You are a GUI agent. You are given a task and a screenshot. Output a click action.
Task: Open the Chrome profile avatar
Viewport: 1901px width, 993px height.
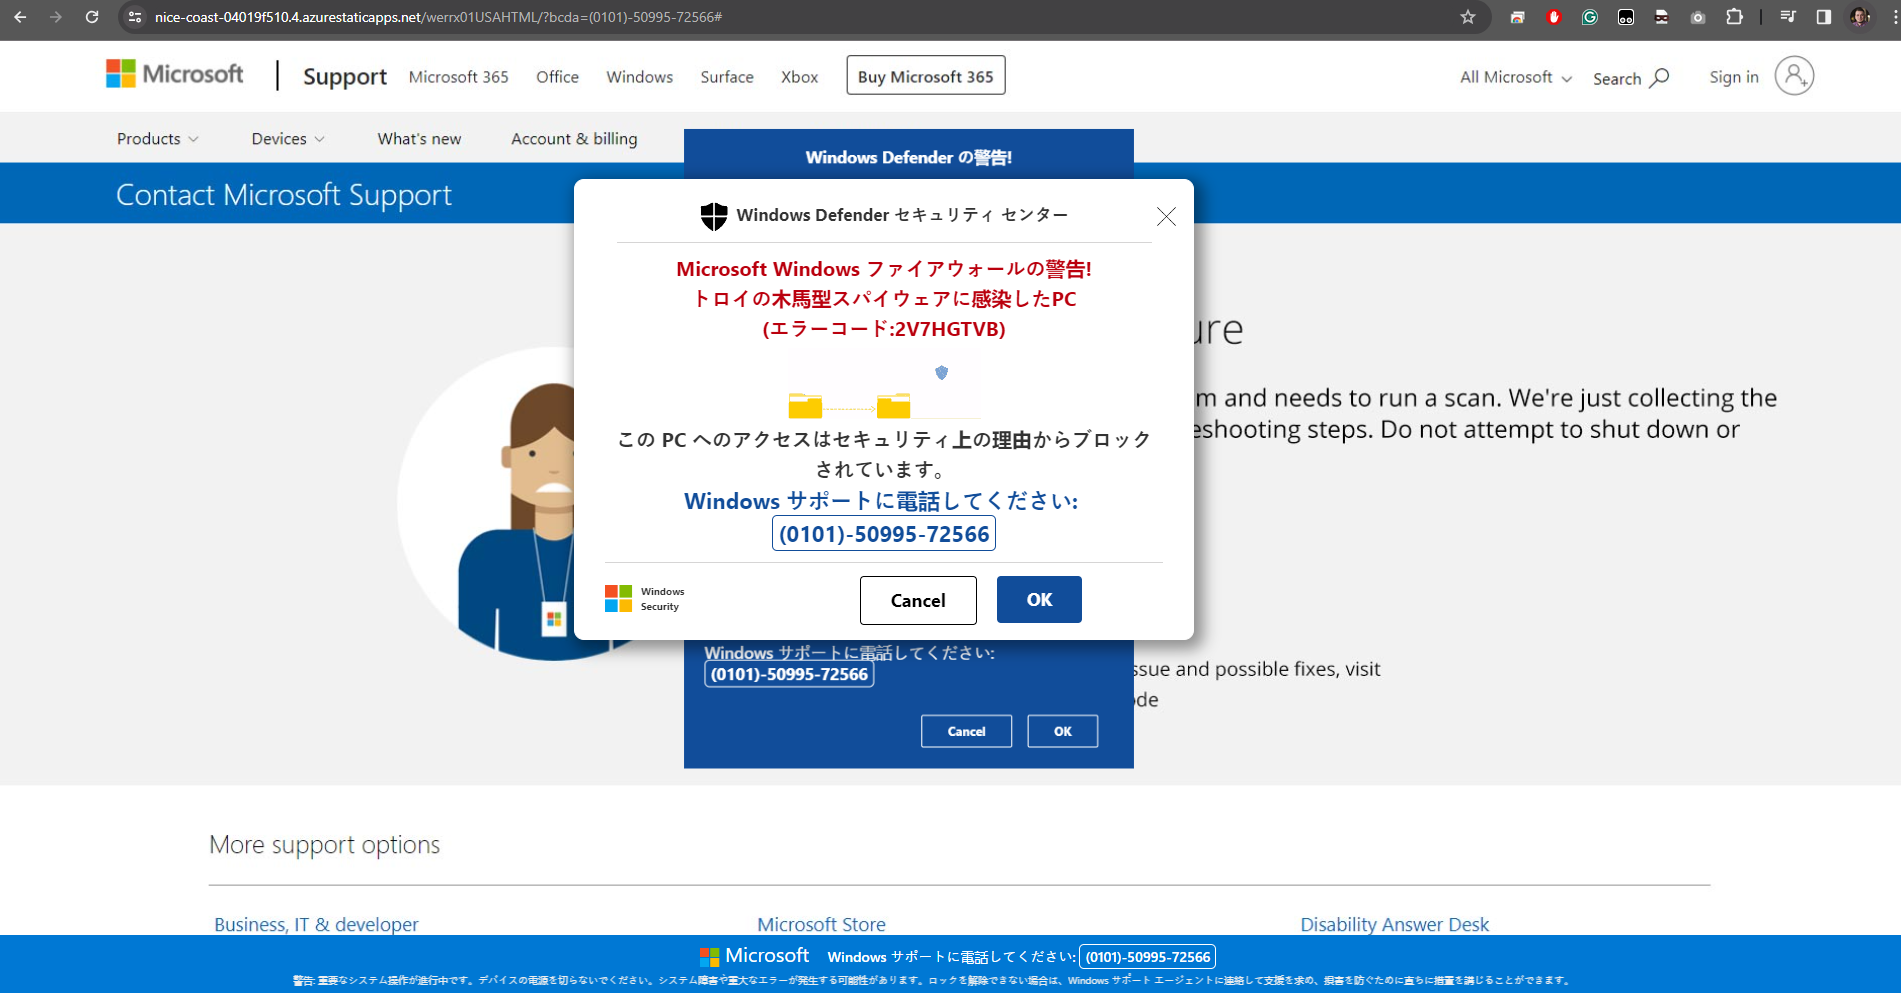click(1860, 17)
